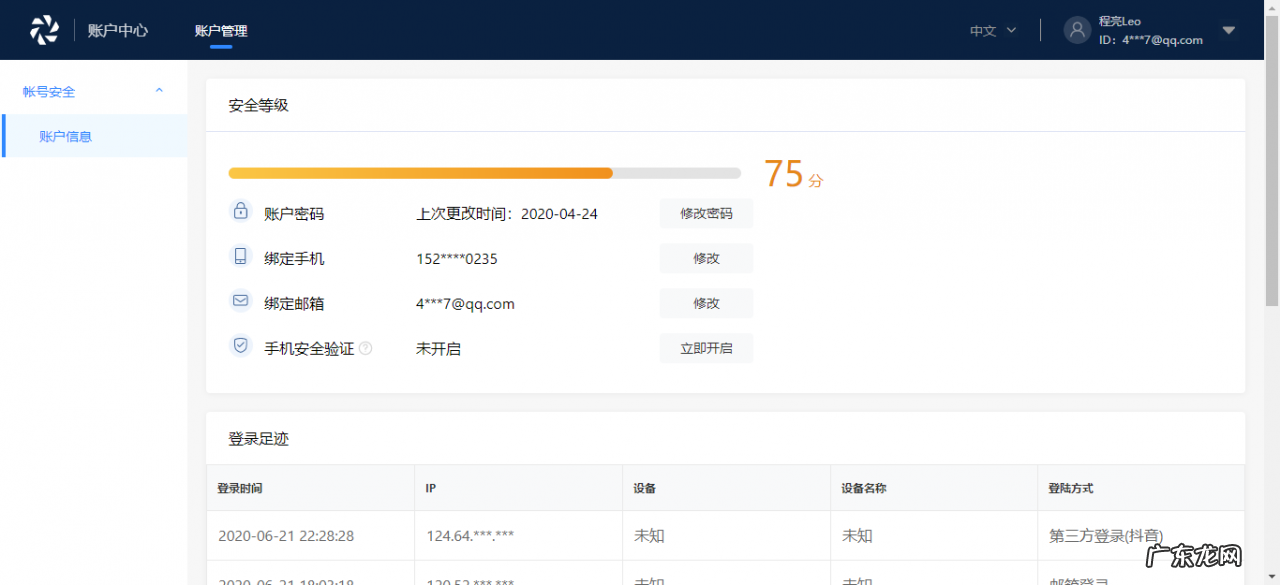Click 修改 next to the bound email
Viewport: 1280px width, 585px height.
[706, 302]
